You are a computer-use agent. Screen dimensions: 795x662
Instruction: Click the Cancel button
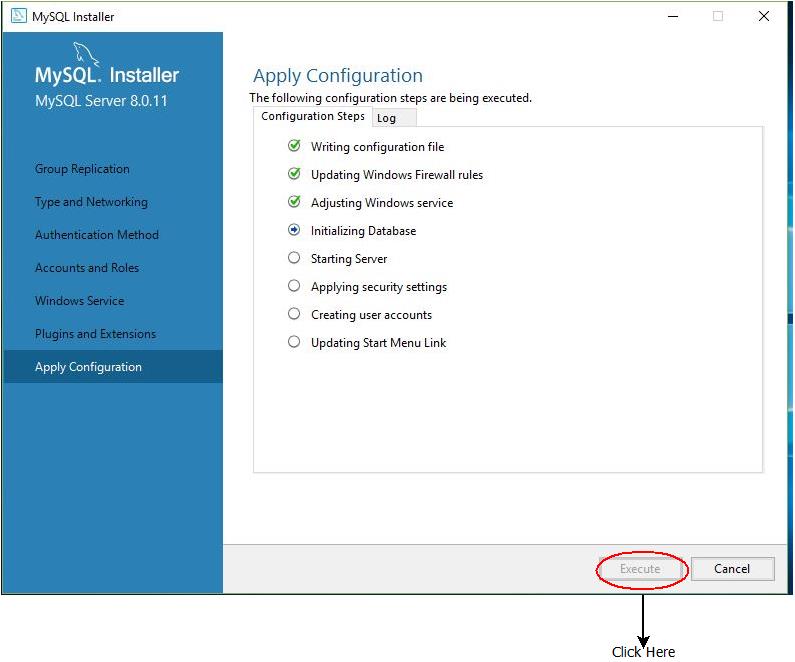732,569
